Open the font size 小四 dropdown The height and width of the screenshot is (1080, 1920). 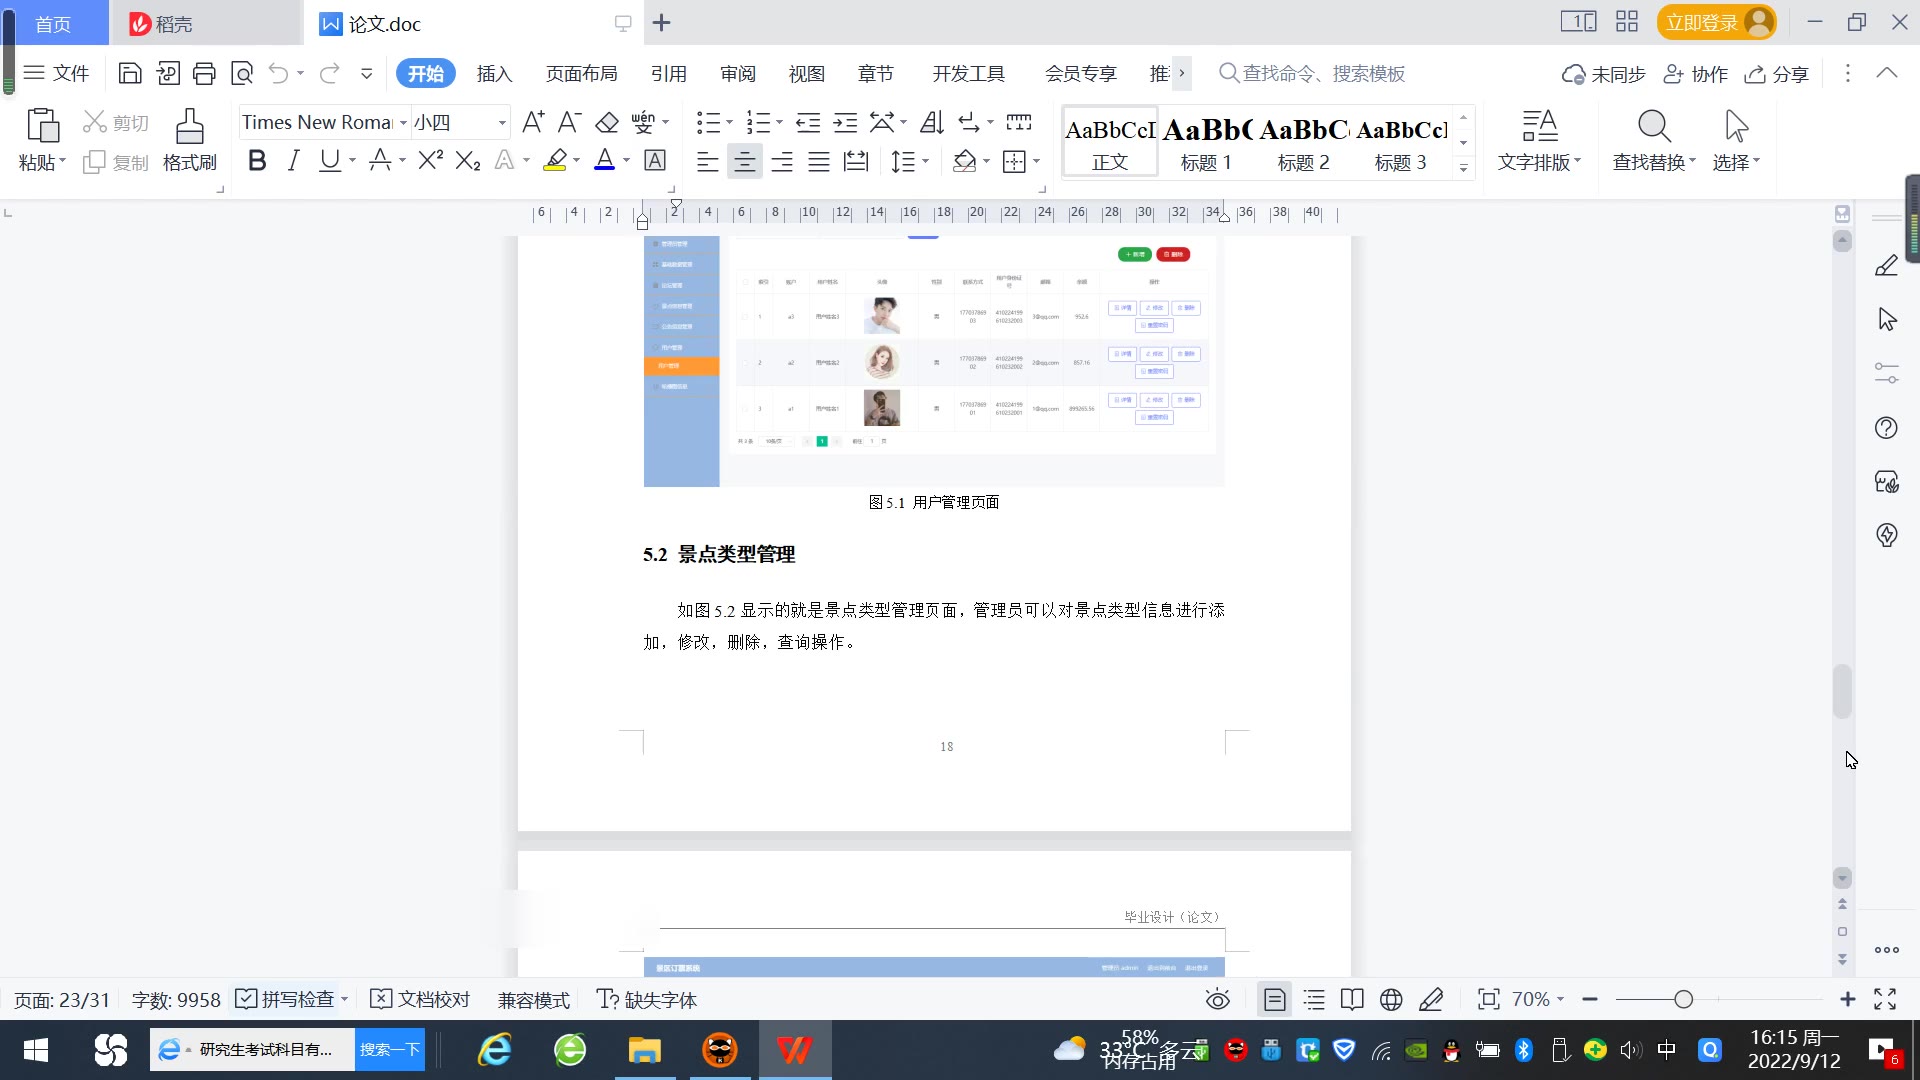coord(501,123)
